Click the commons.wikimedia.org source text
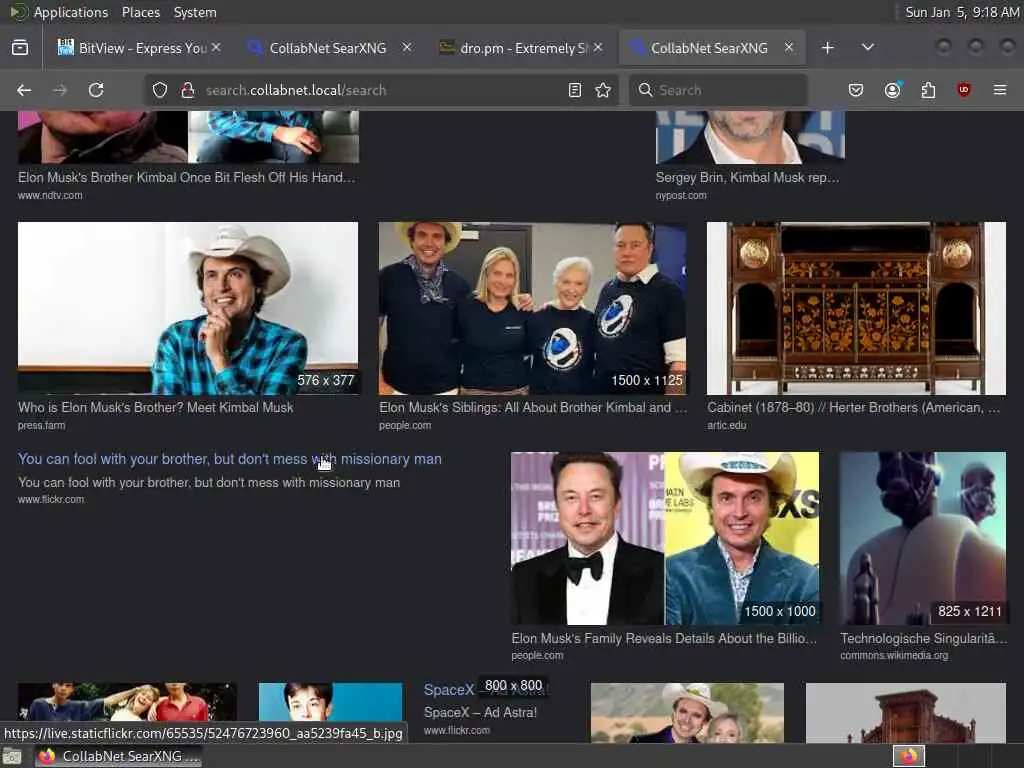Image resolution: width=1024 pixels, height=768 pixels. (894, 655)
